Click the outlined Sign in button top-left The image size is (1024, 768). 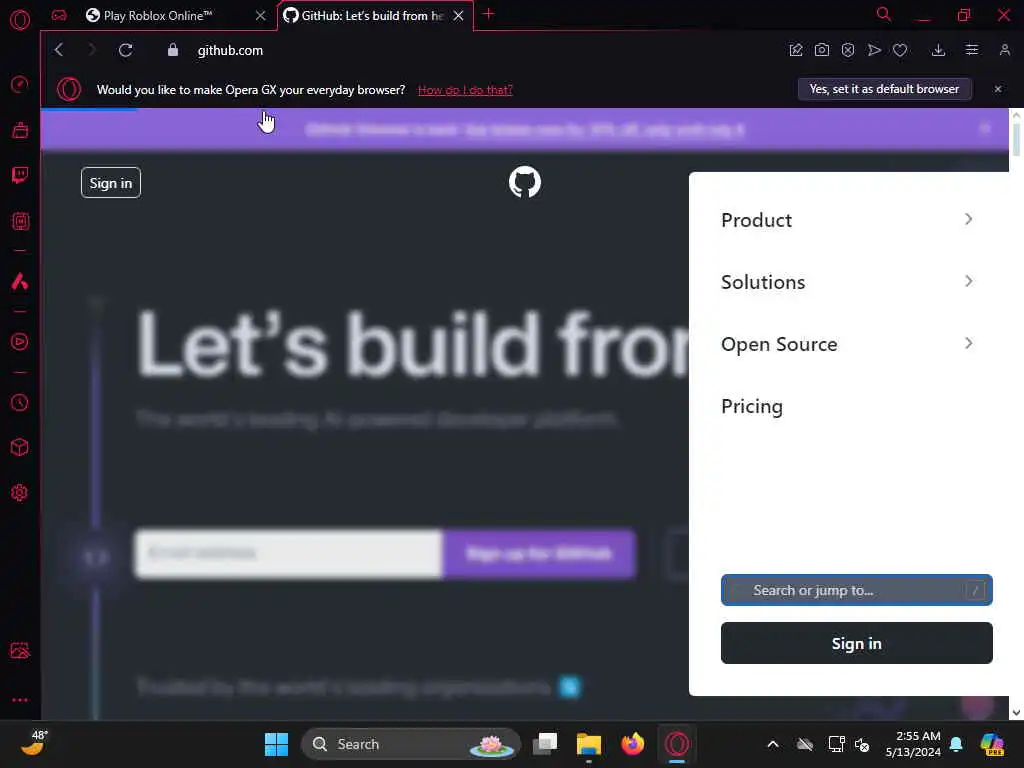pyautogui.click(x=111, y=183)
